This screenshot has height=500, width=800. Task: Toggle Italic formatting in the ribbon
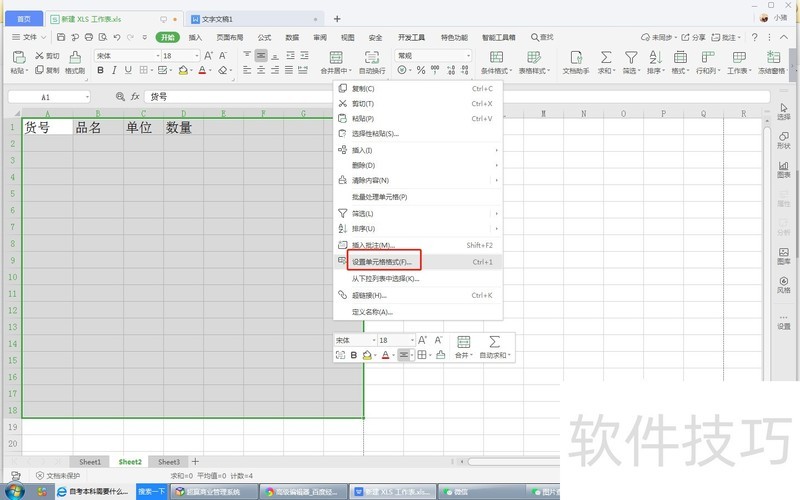(x=115, y=71)
